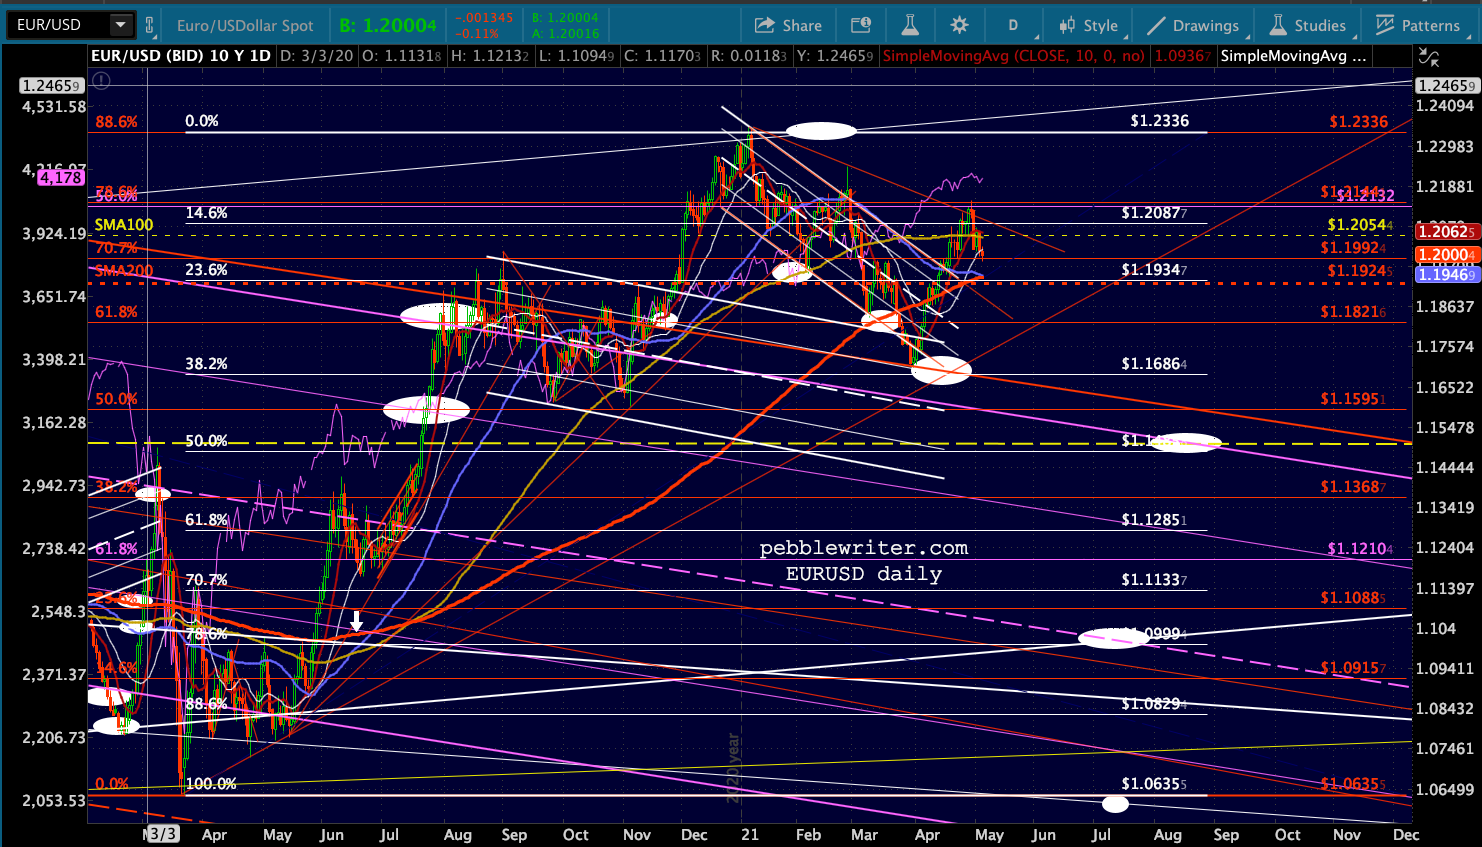This screenshot has width=1482, height=847.
Task: Select the white 38.2% Fibonacci label
Action: click(x=207, y=364)
